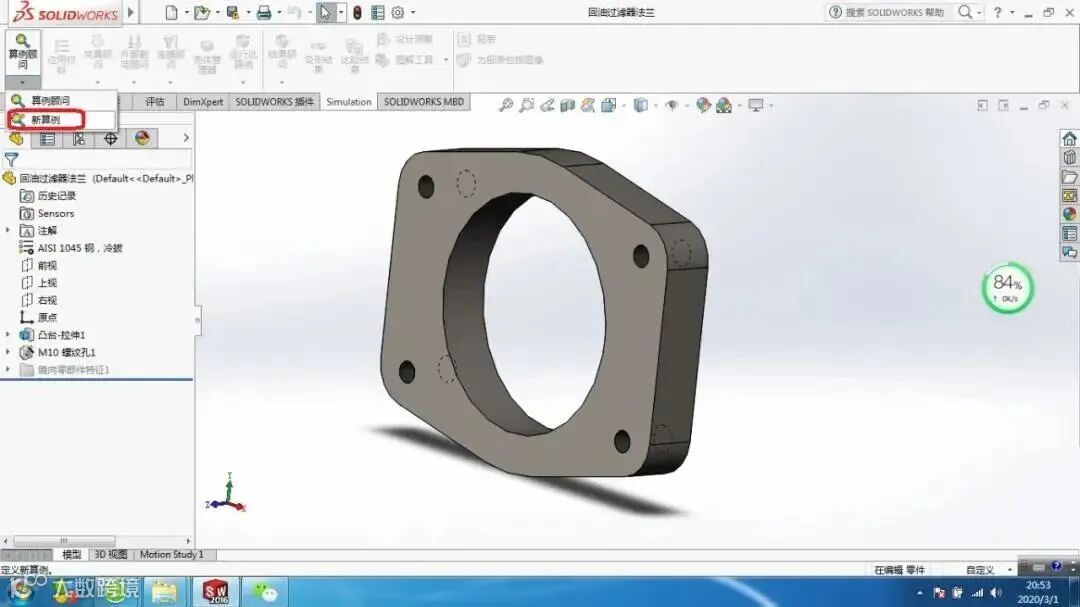Screen dimensions: 1080x607
Task: Click the Rebuild traffic light icon
Action: coord(357,12)
